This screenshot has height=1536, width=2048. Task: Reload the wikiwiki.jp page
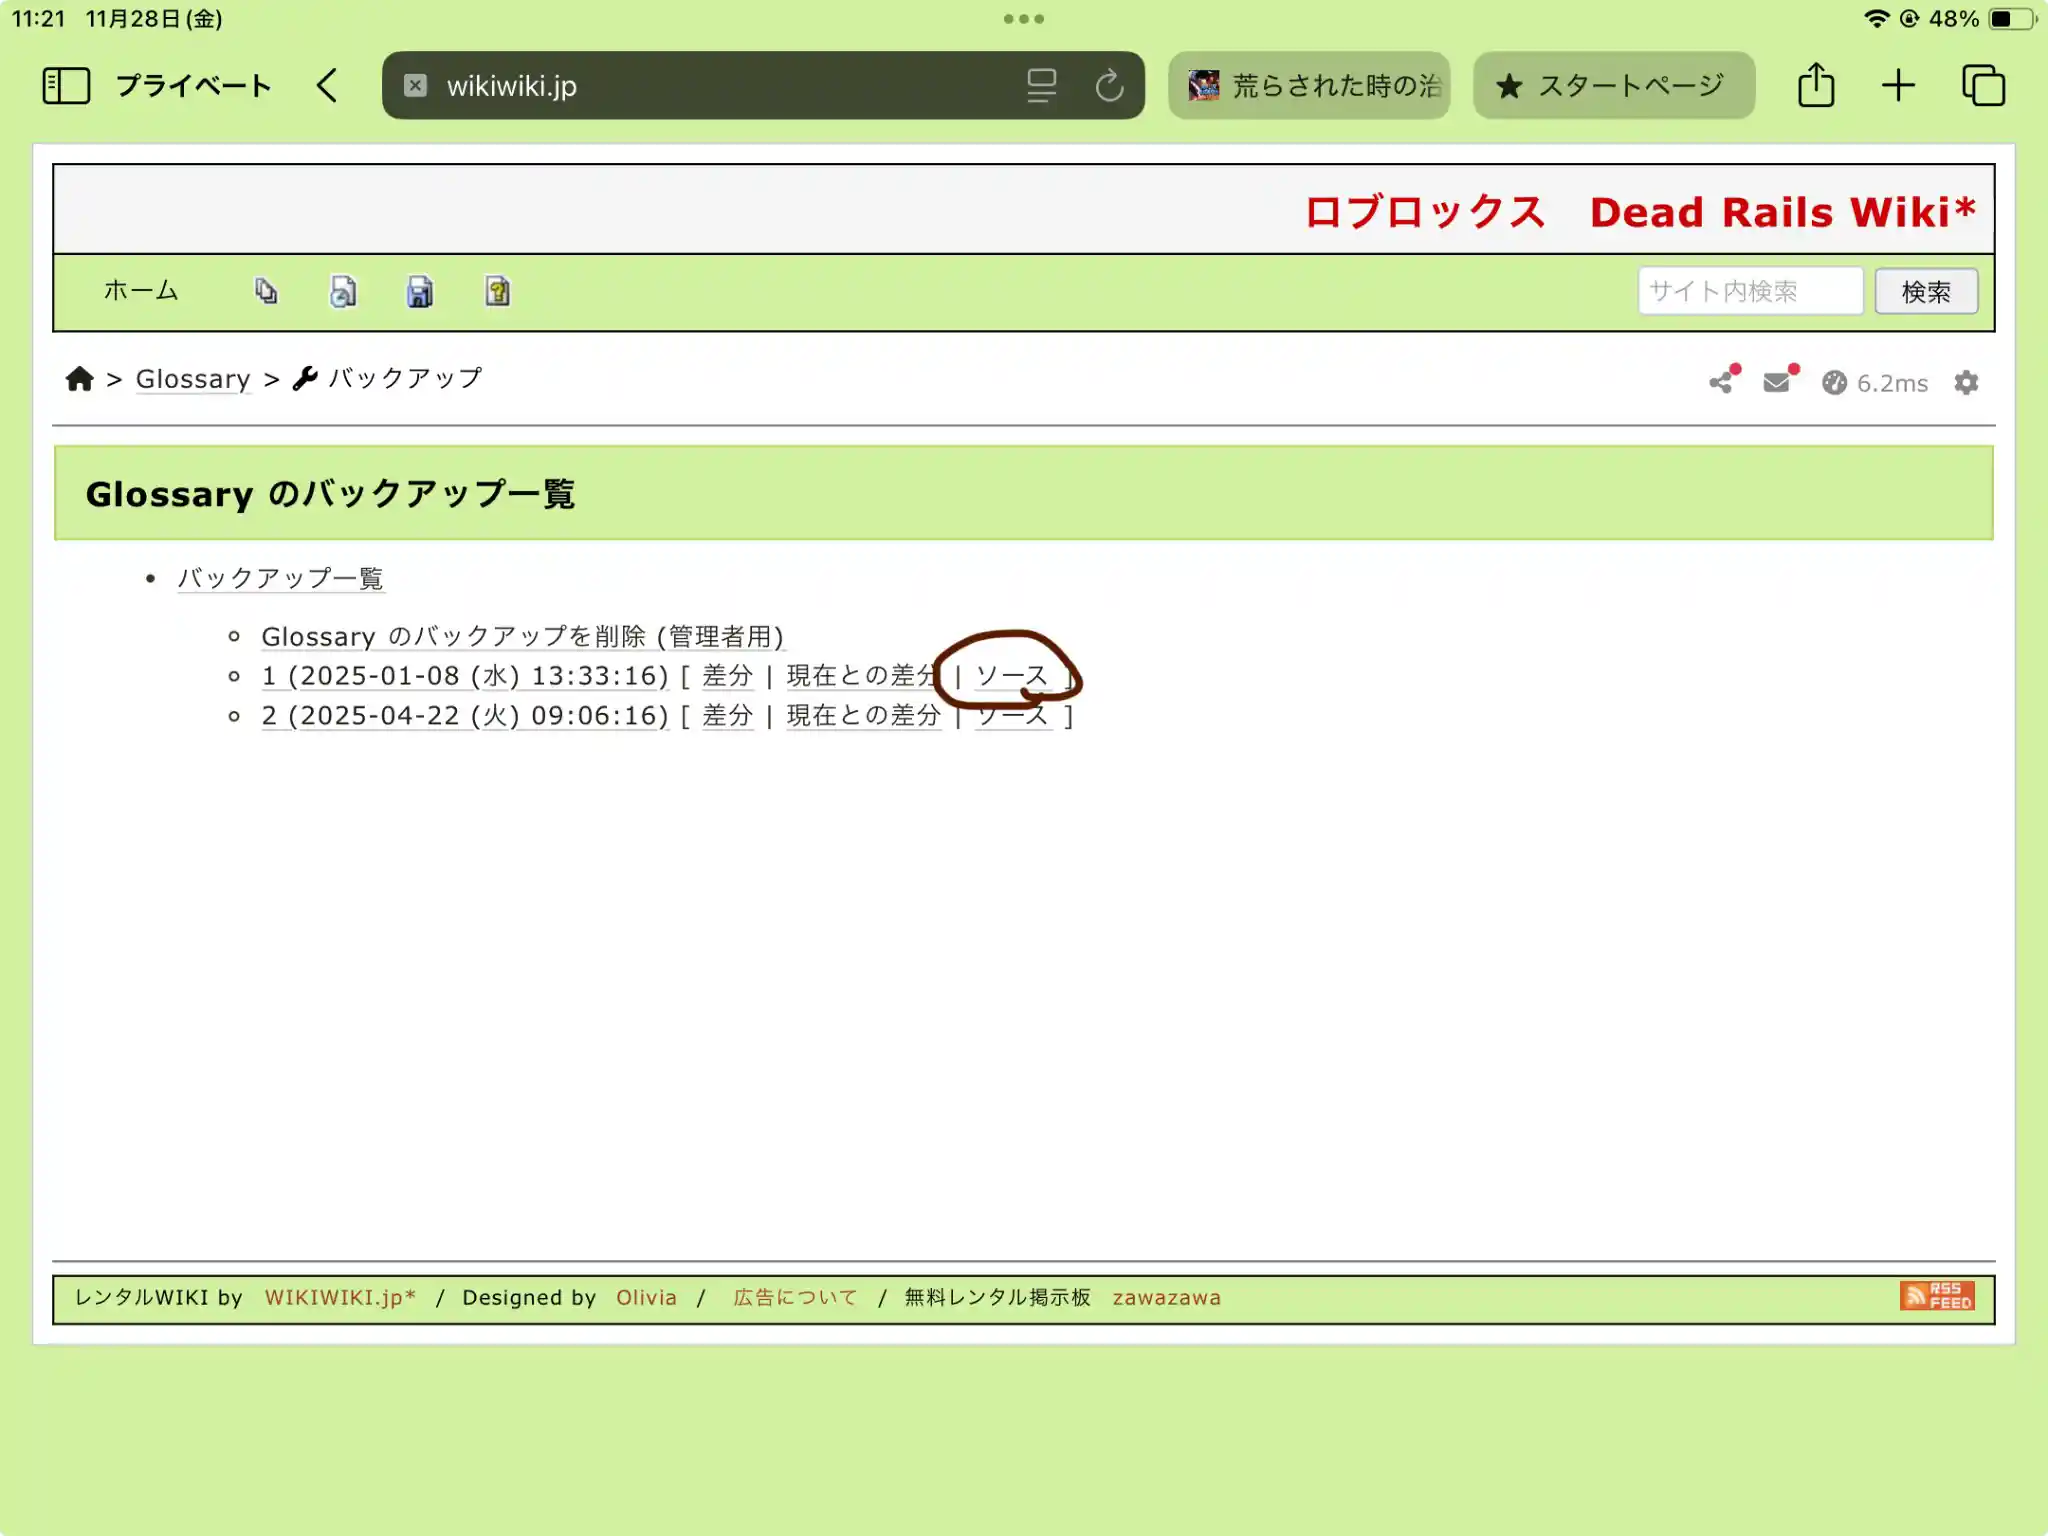tap(1109, 86)
